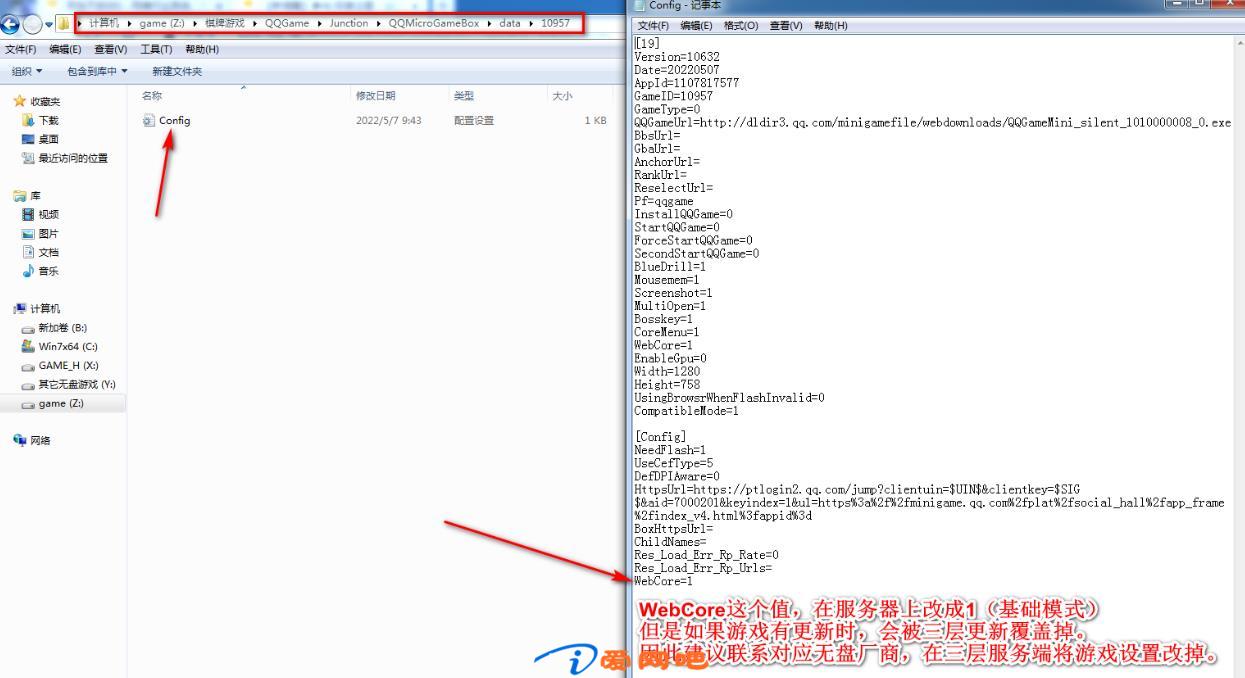The height and width of the screenshot is (678, 1245).
Task: Select 计算机 in the navigation pane
Action: coord(36,309)
